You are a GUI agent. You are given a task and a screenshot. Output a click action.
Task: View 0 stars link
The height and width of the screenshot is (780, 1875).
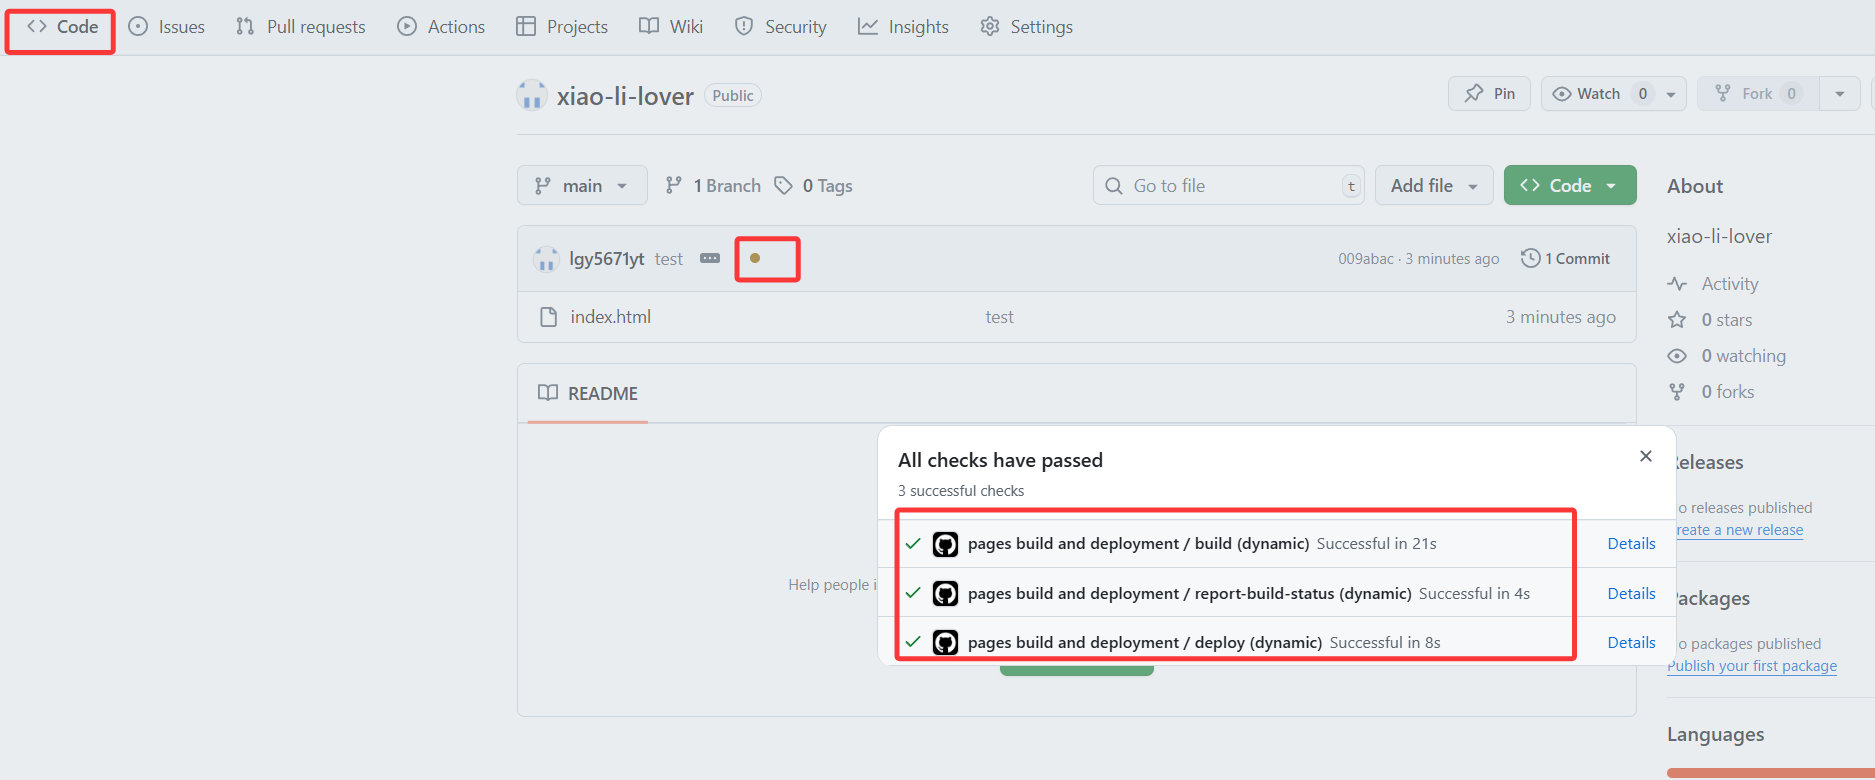pos(1727,320)
